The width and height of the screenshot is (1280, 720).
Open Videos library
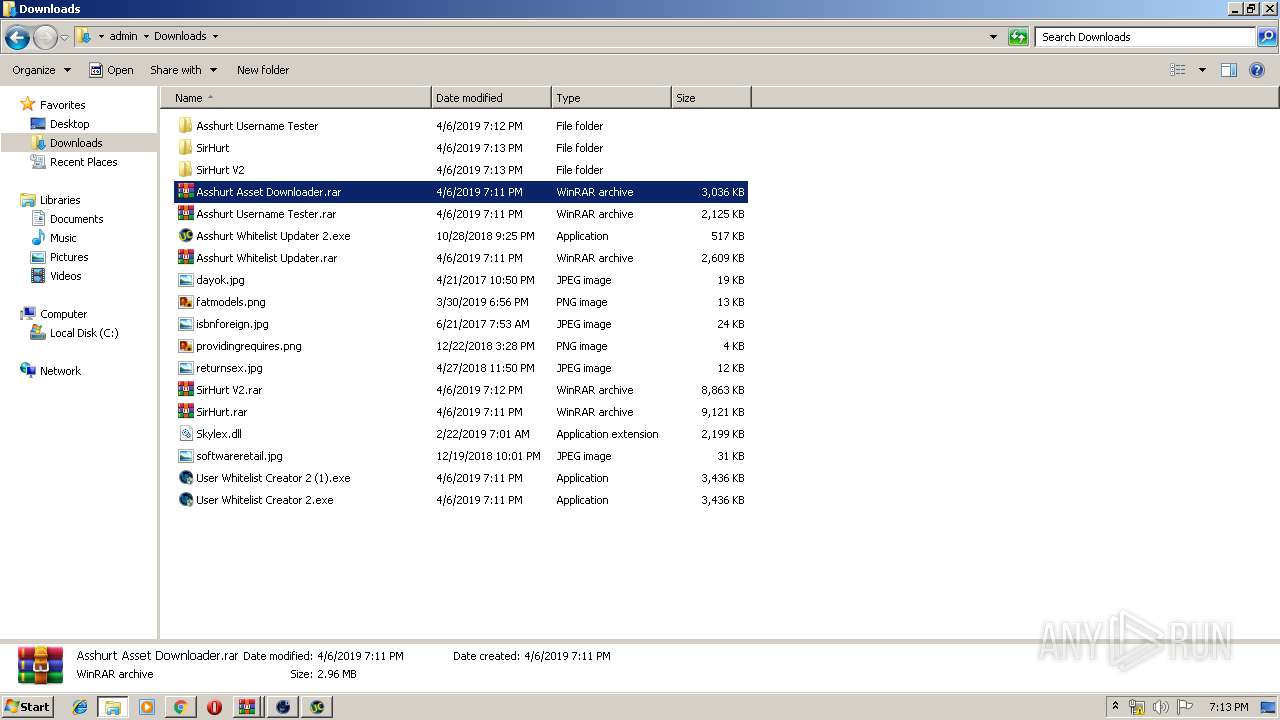(x=65, y=276)
